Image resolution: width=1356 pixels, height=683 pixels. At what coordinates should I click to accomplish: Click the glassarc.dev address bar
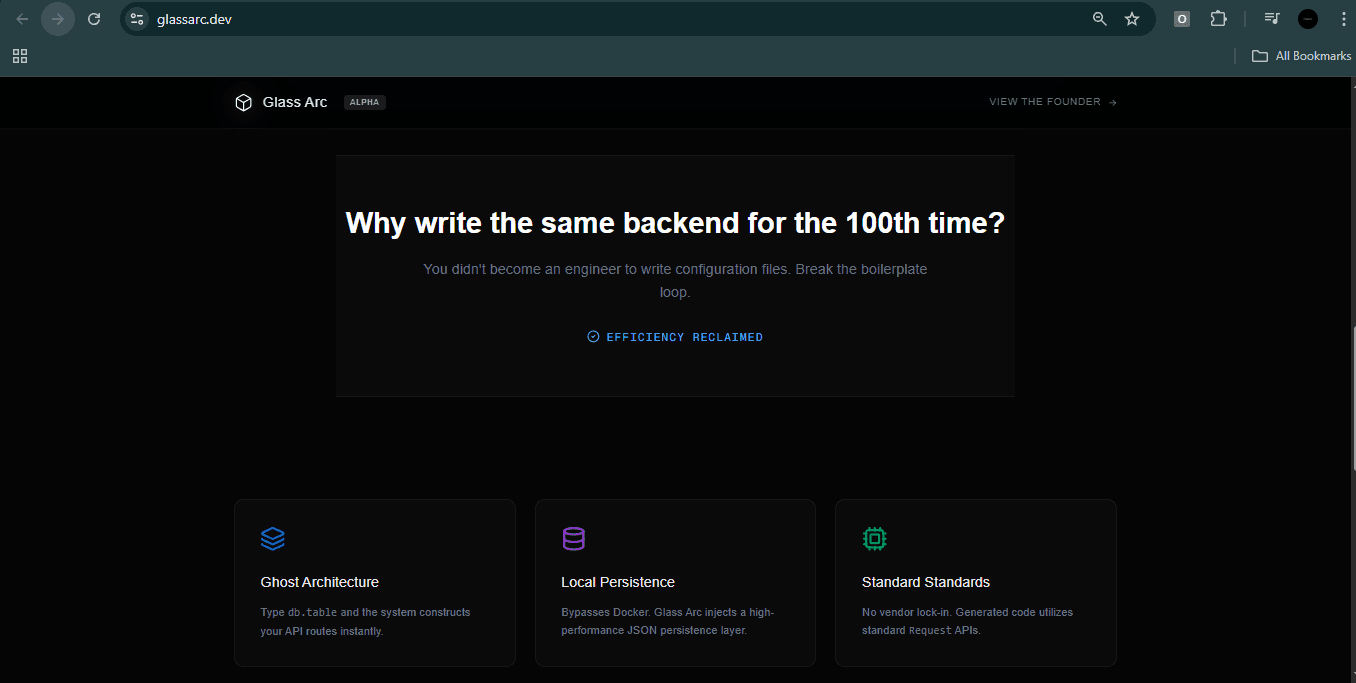(x=600, y=19)
